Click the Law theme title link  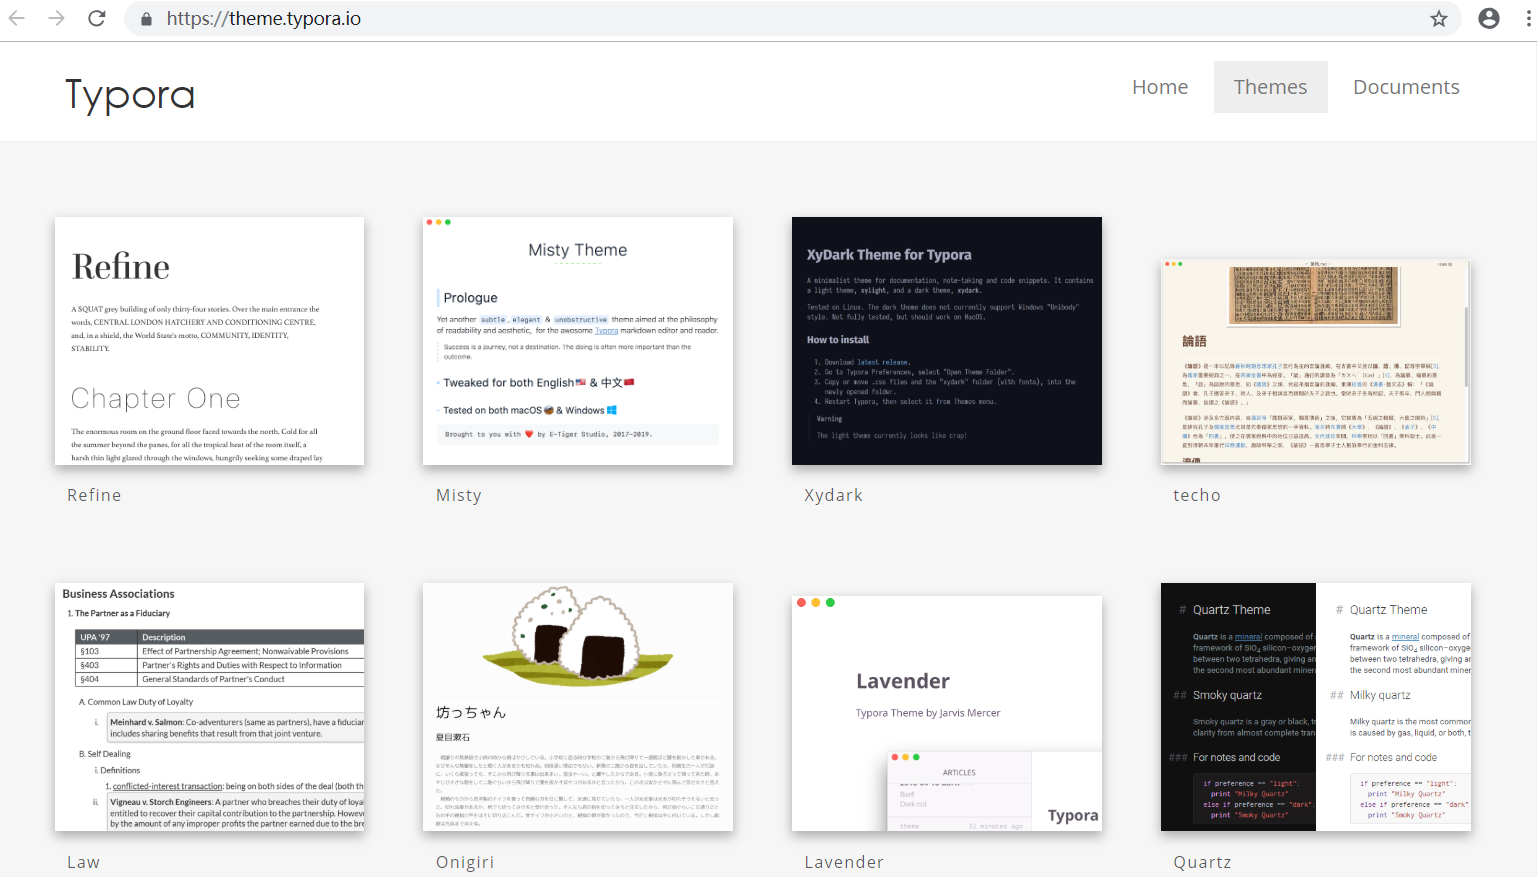(83, 862)
